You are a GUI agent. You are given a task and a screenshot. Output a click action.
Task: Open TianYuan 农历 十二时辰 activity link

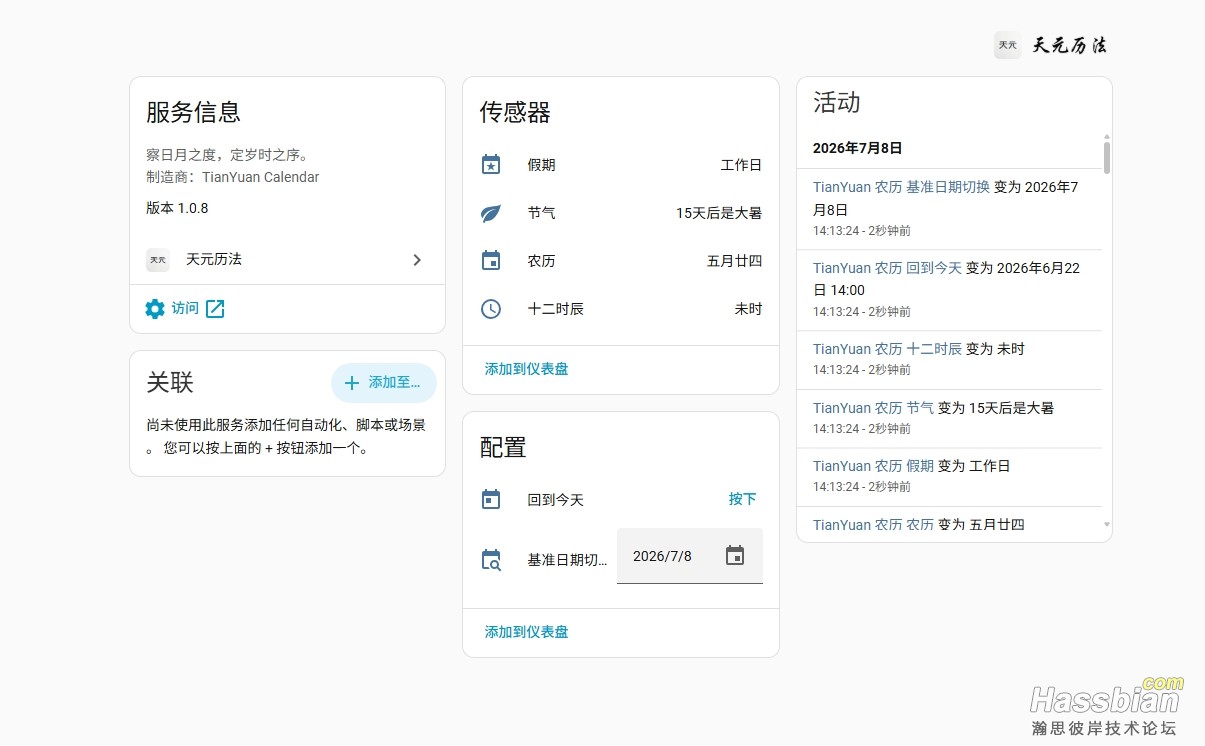tap(887, 349)
